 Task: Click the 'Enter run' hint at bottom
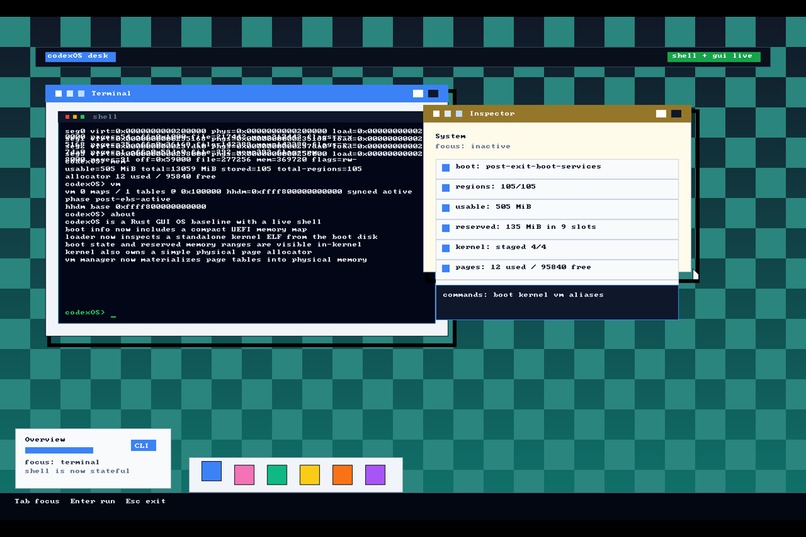pyautogui.click(x=93, y=501)
